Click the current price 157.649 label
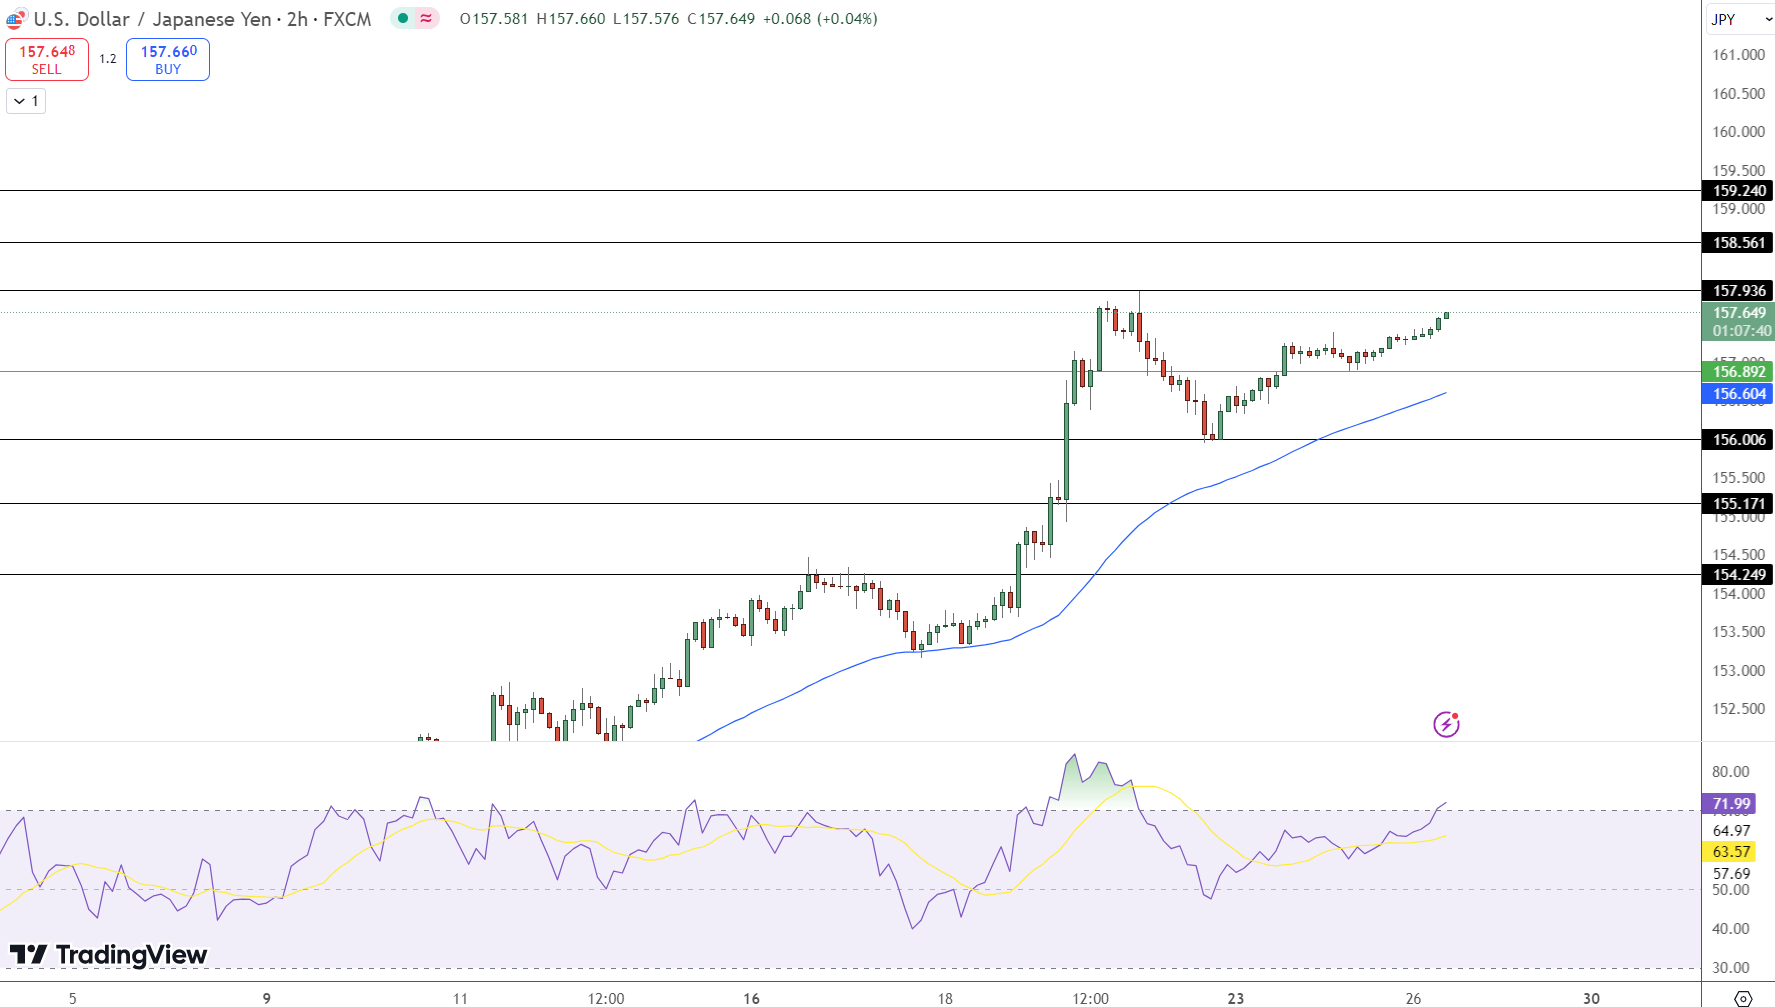Viewport: 1775px width, 1007px height. (1738, 322)
